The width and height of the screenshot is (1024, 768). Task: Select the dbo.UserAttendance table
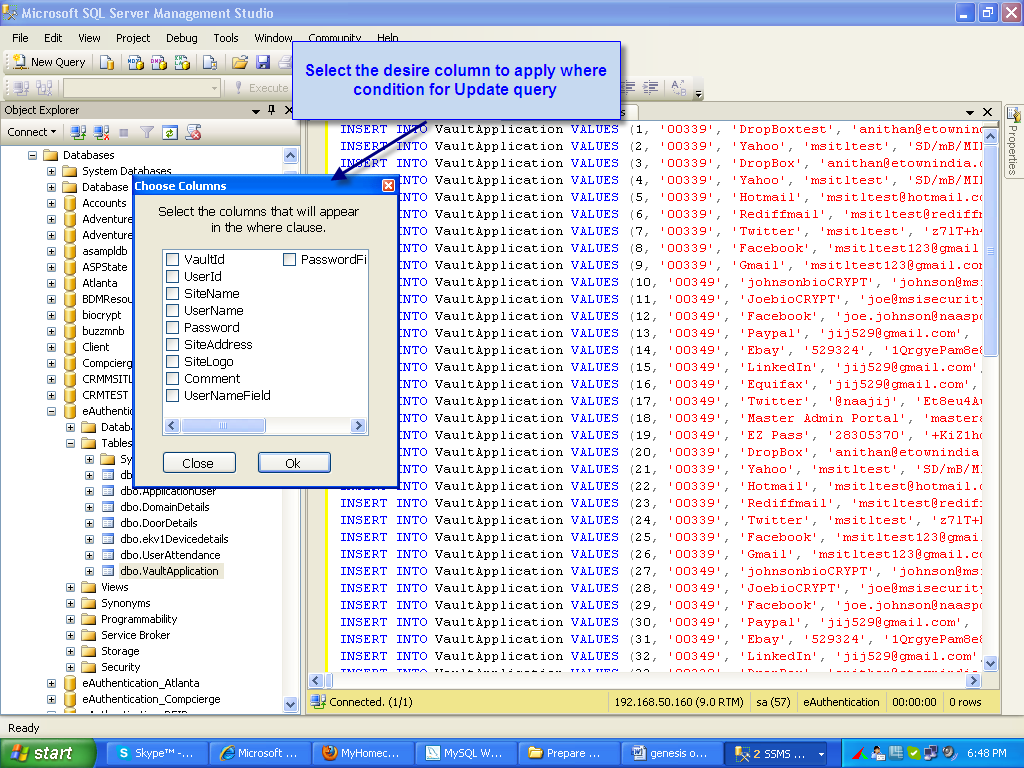pyautogui.click(x=170, y=555)
